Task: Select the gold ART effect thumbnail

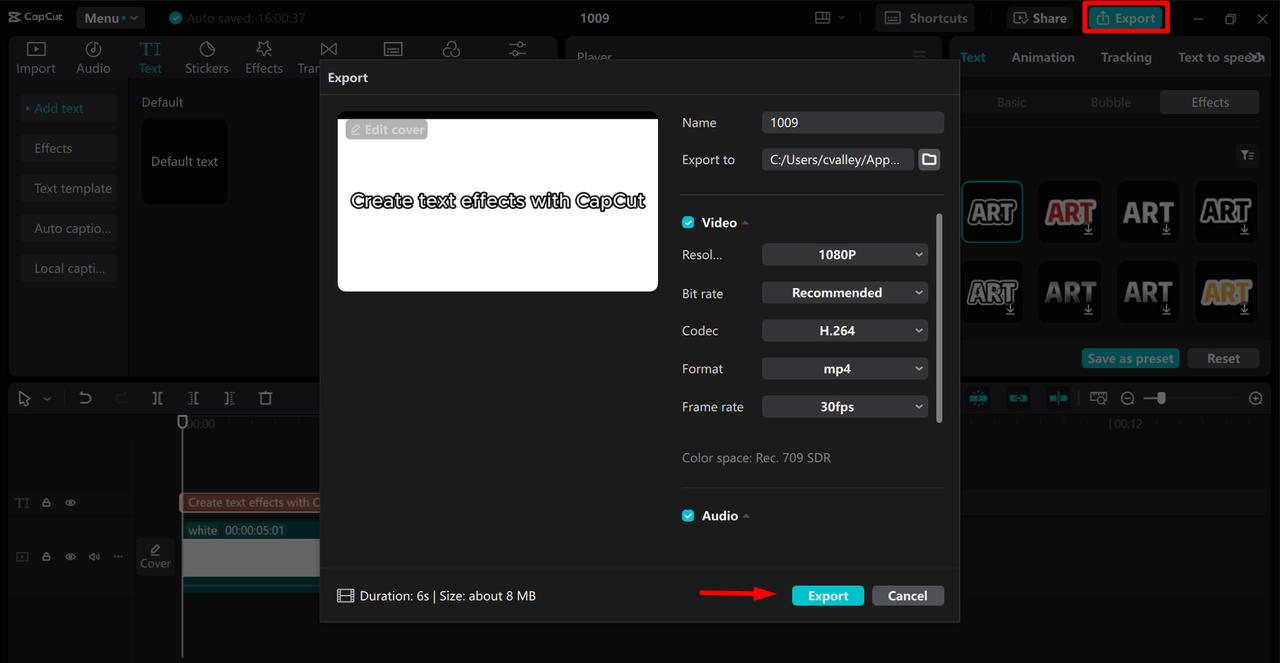Action: click(x=1226, y=292)
